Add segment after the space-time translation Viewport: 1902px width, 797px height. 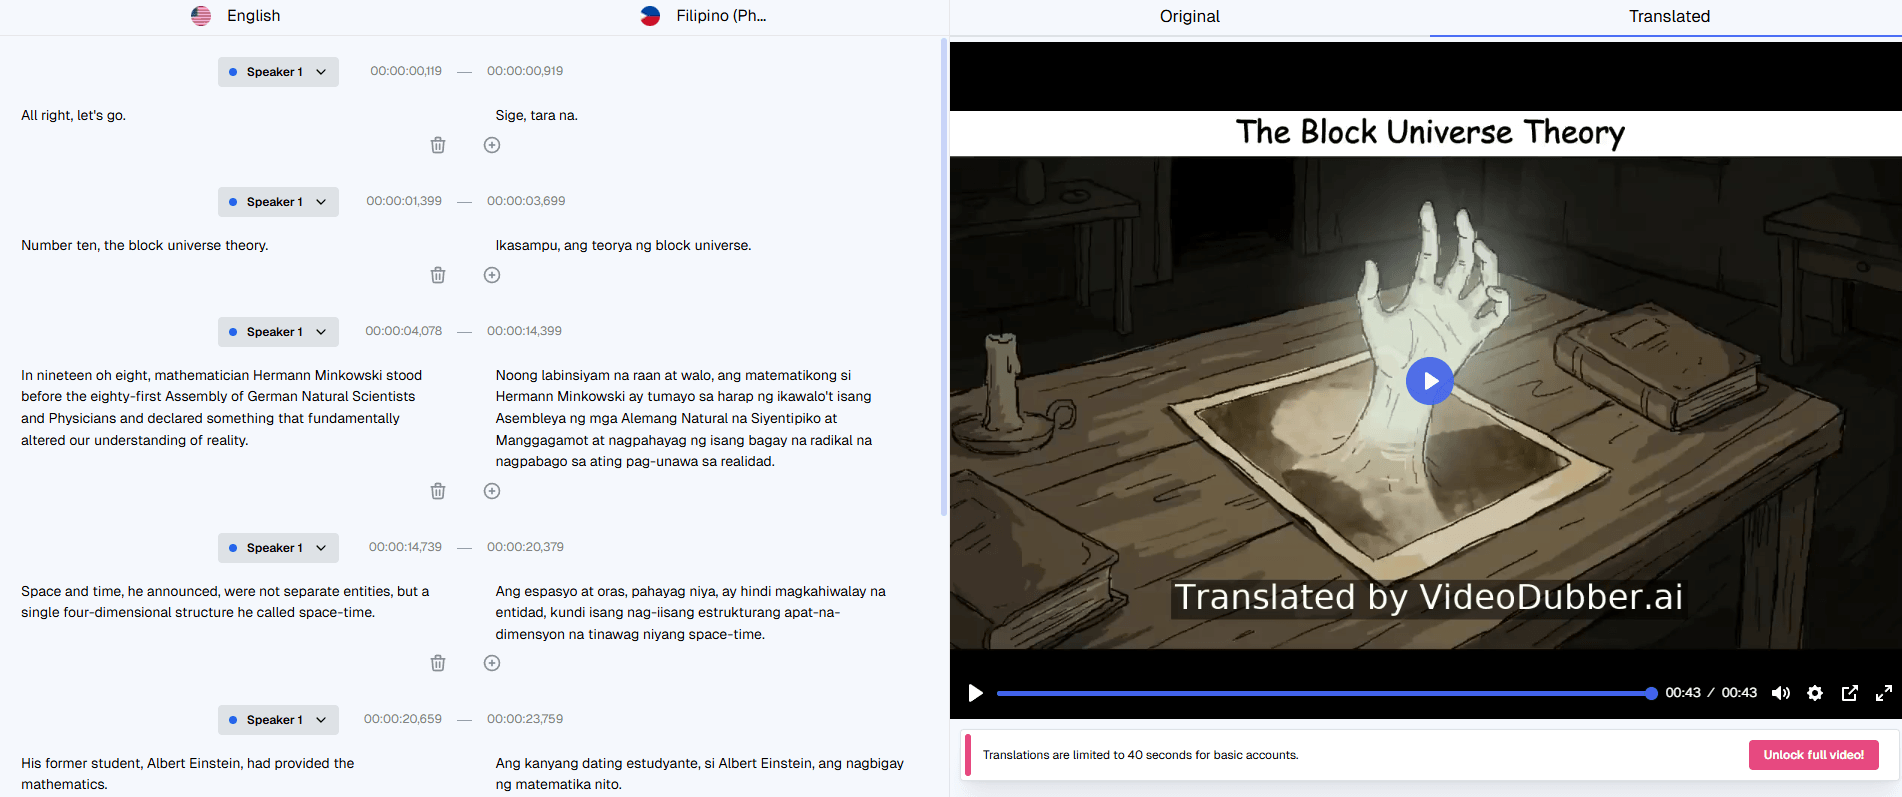492,663
